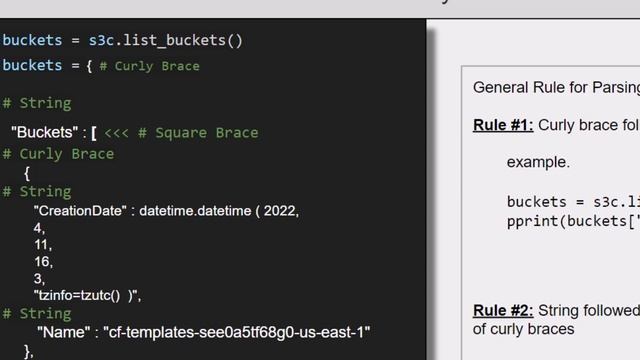
Task: Select the "Name" key string
Action: (63, 332)
